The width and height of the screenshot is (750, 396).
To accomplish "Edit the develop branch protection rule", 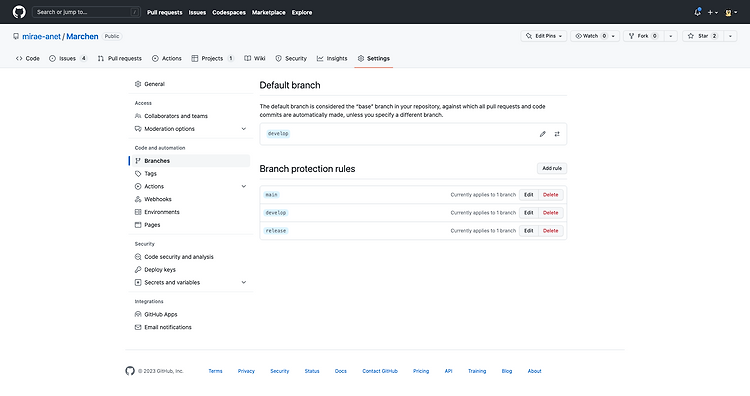I will (529, 213).
